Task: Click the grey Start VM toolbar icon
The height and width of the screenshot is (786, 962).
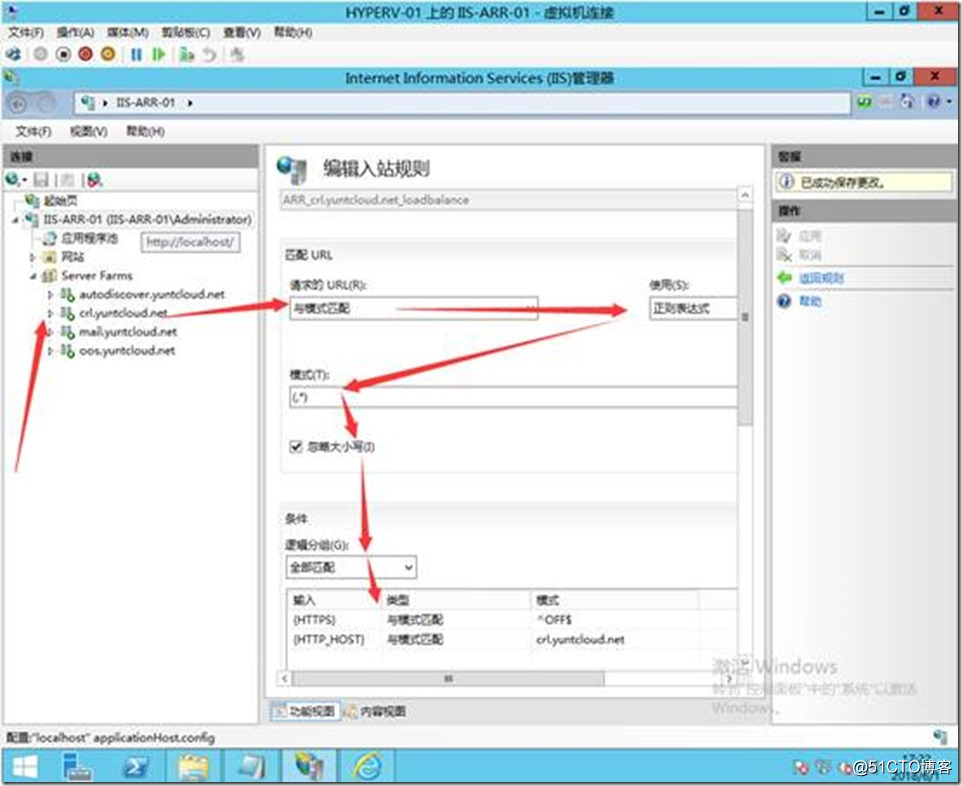Action: (40, 55)
